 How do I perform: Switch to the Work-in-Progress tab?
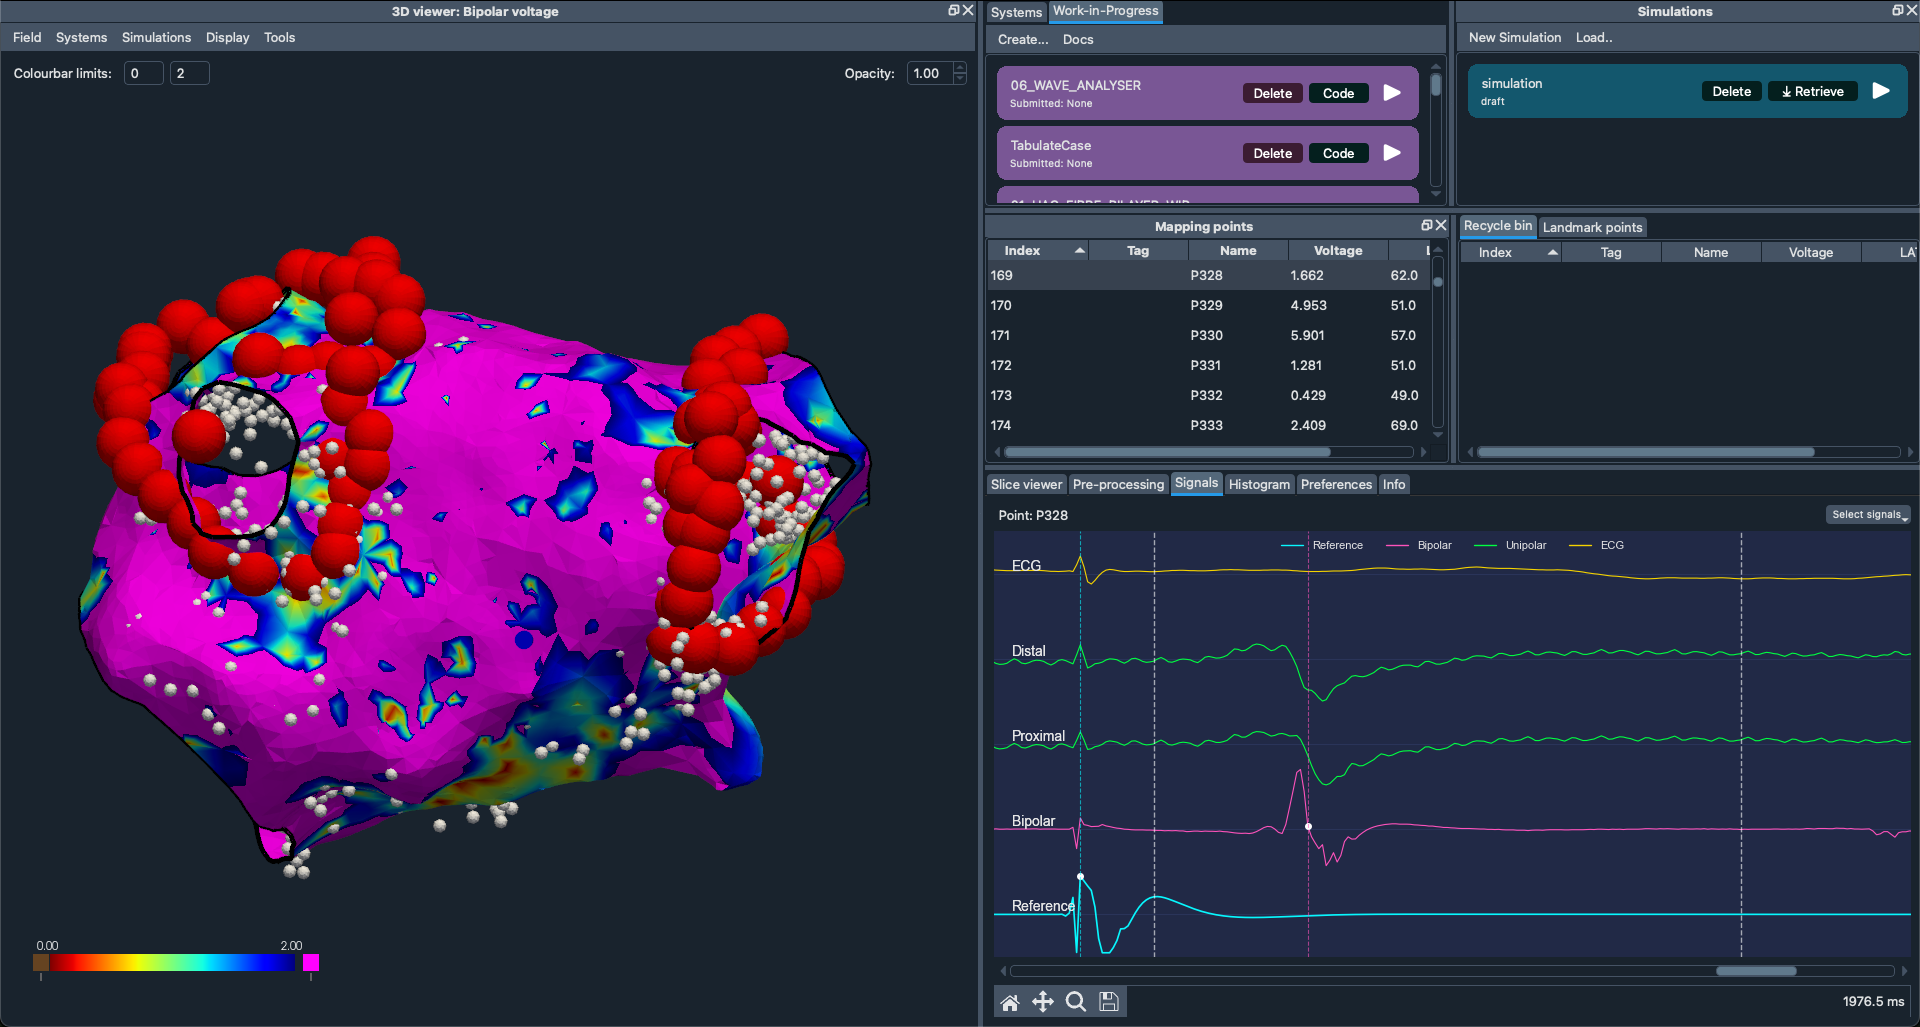pos(1105,11)
